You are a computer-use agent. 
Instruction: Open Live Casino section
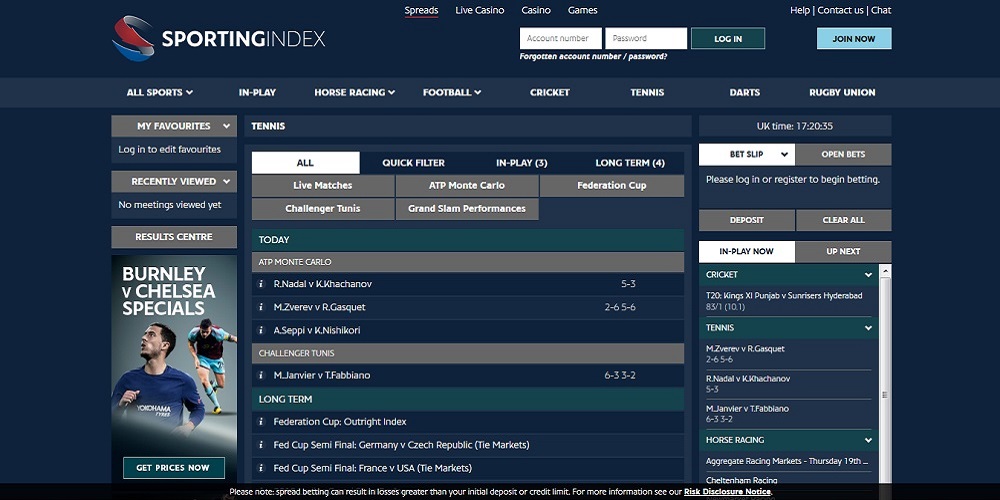[480, 10]
